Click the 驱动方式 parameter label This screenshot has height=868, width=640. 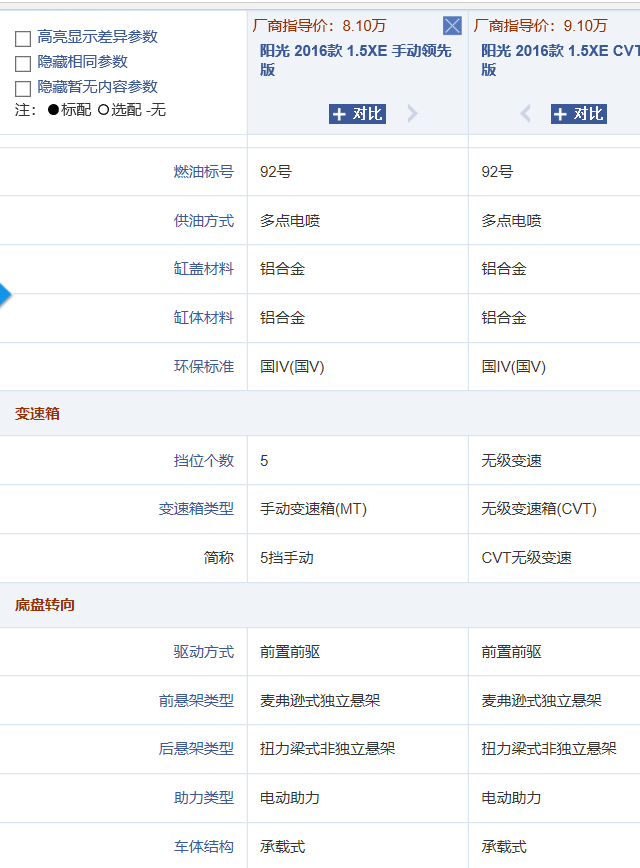click(x=204, y=652)
